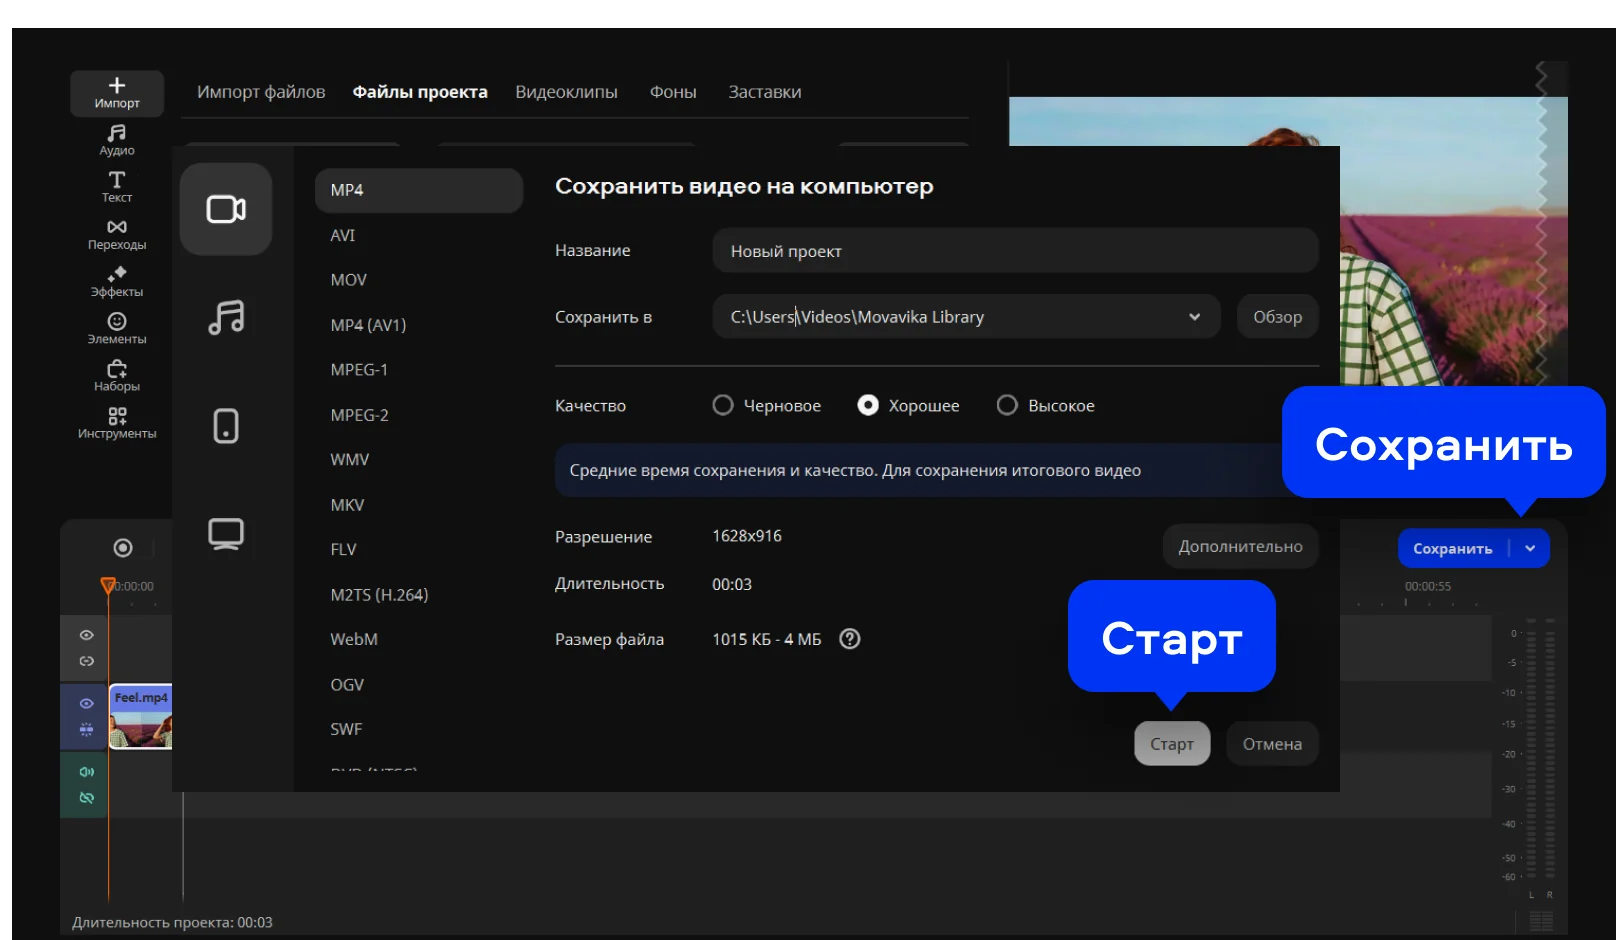Select the audio export category icon

(x=226, y=317)
